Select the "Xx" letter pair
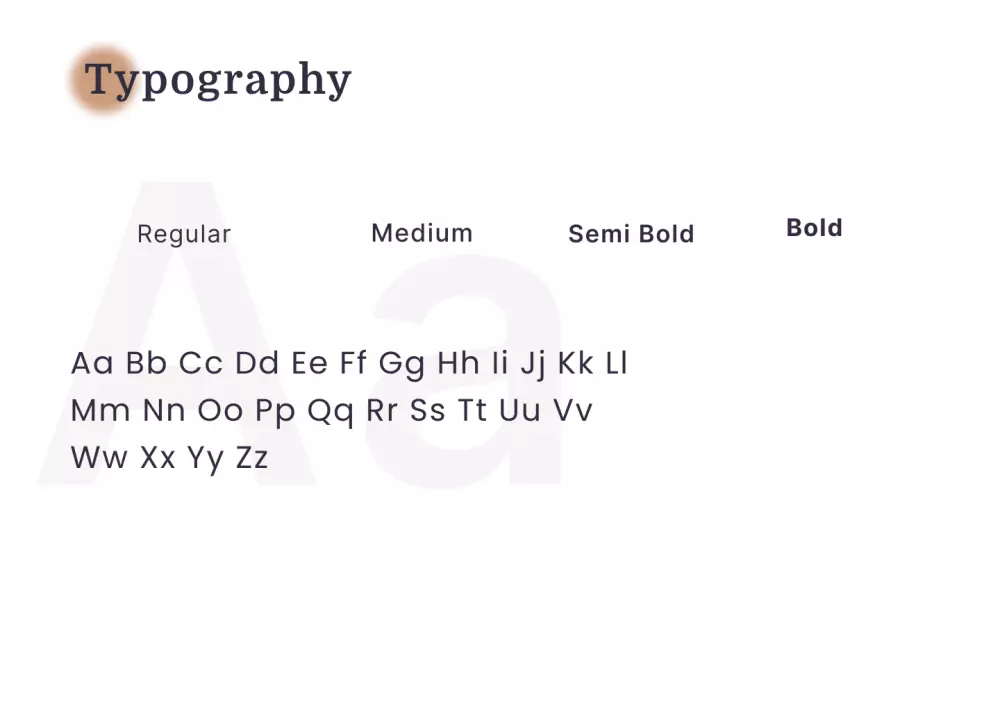Screen dimensions: 1000x711 point(158,458)
